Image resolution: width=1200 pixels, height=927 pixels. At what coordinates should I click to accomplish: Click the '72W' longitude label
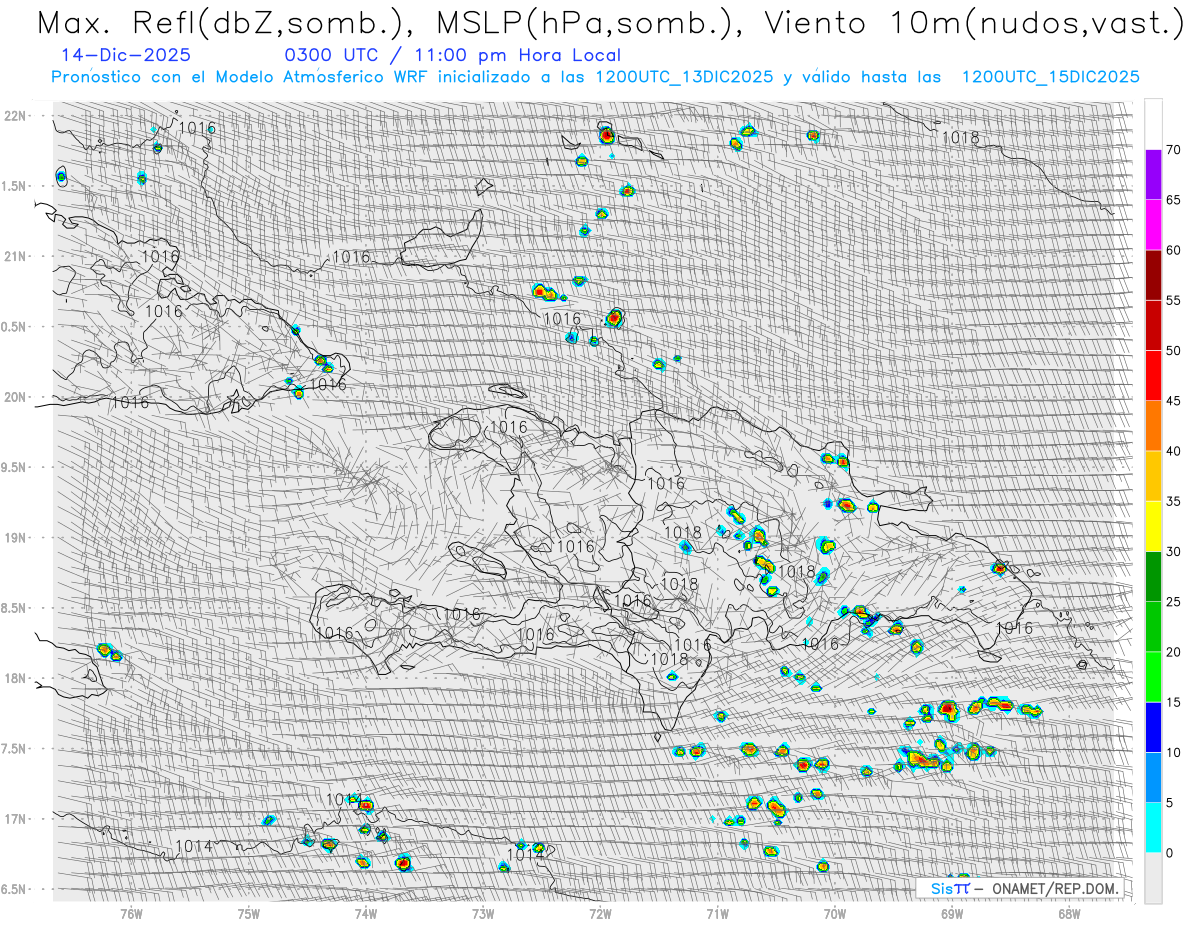(600, 913)
